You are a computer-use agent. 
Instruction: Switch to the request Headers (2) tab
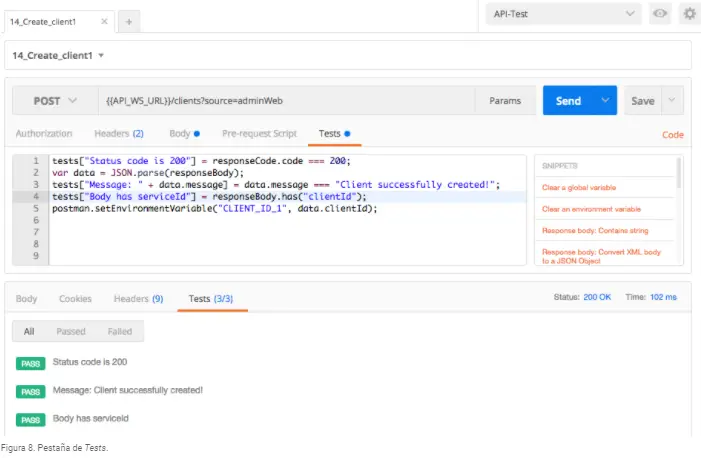119,133
